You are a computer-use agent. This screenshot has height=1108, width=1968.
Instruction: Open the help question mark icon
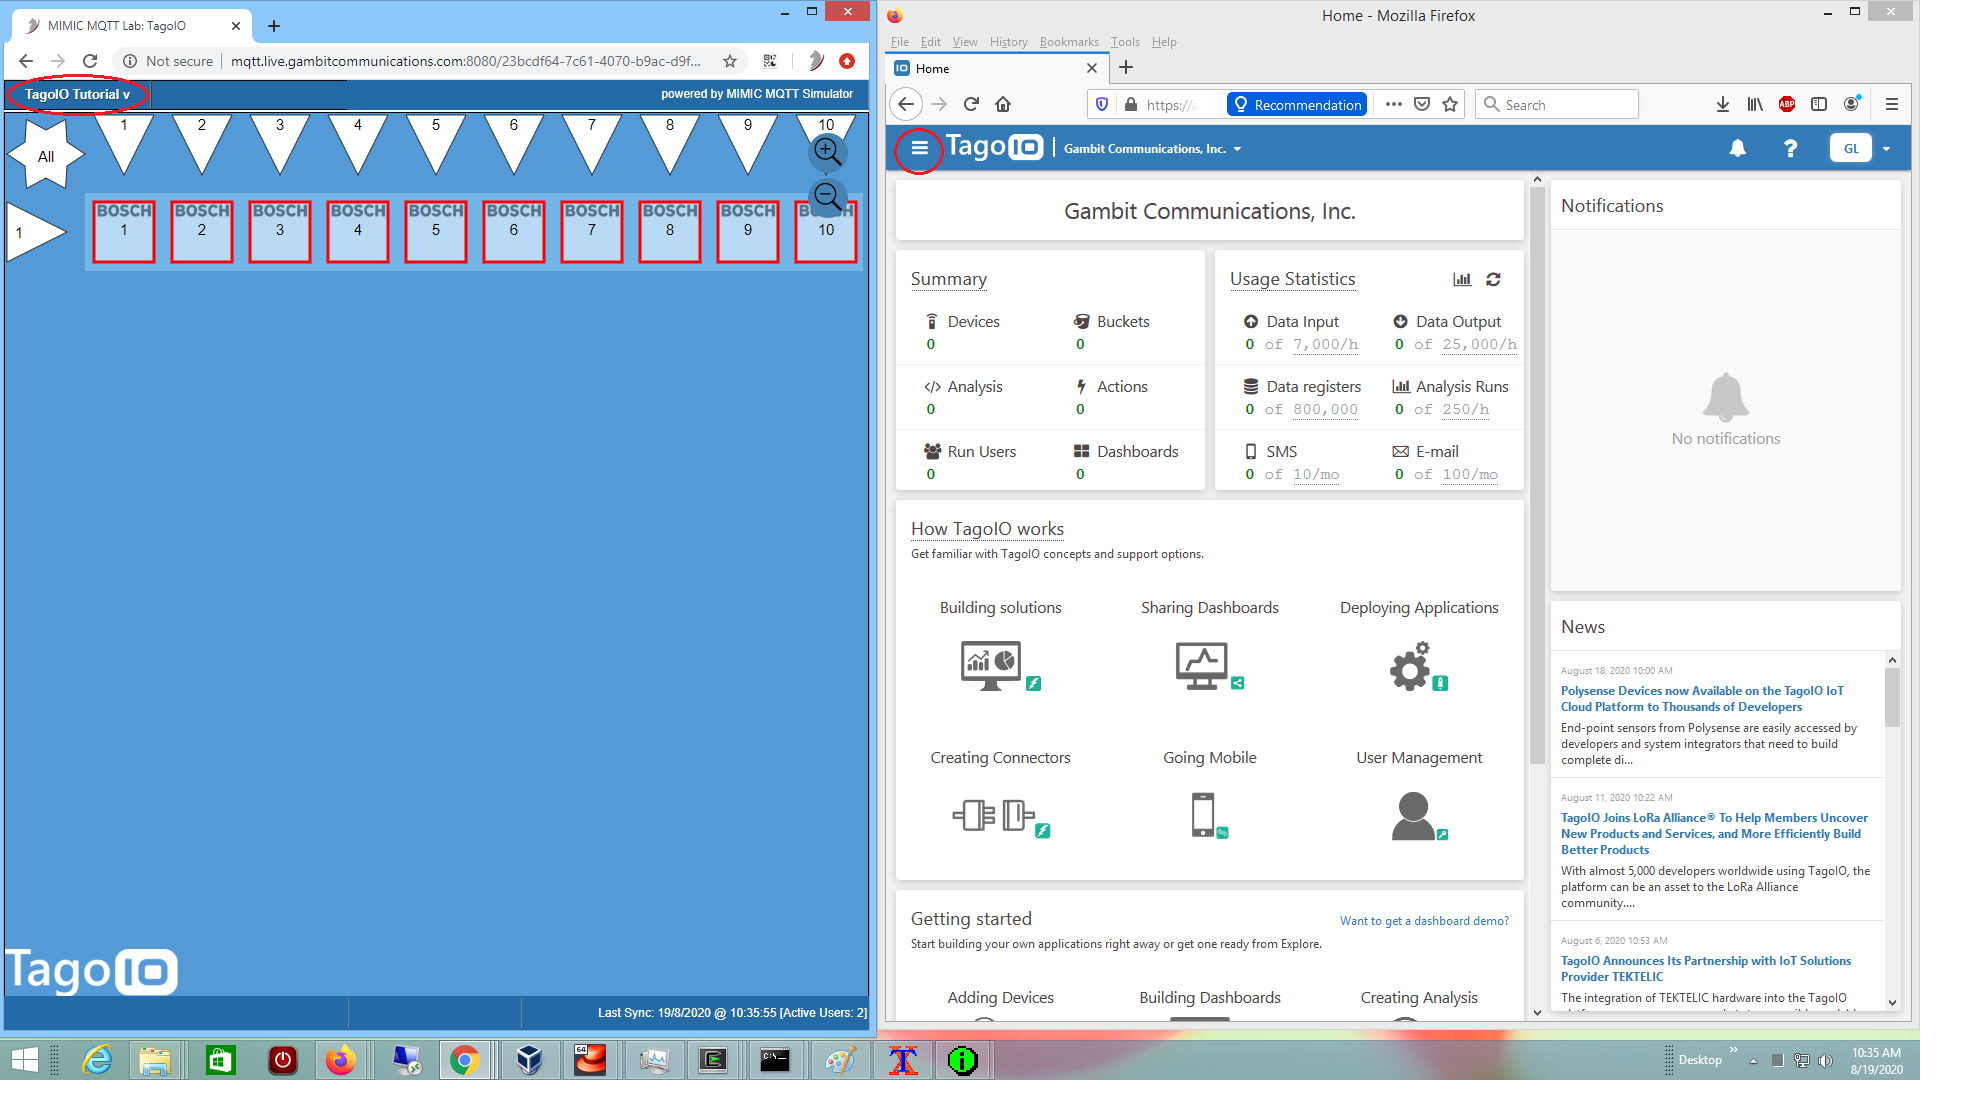(1790, 148)
